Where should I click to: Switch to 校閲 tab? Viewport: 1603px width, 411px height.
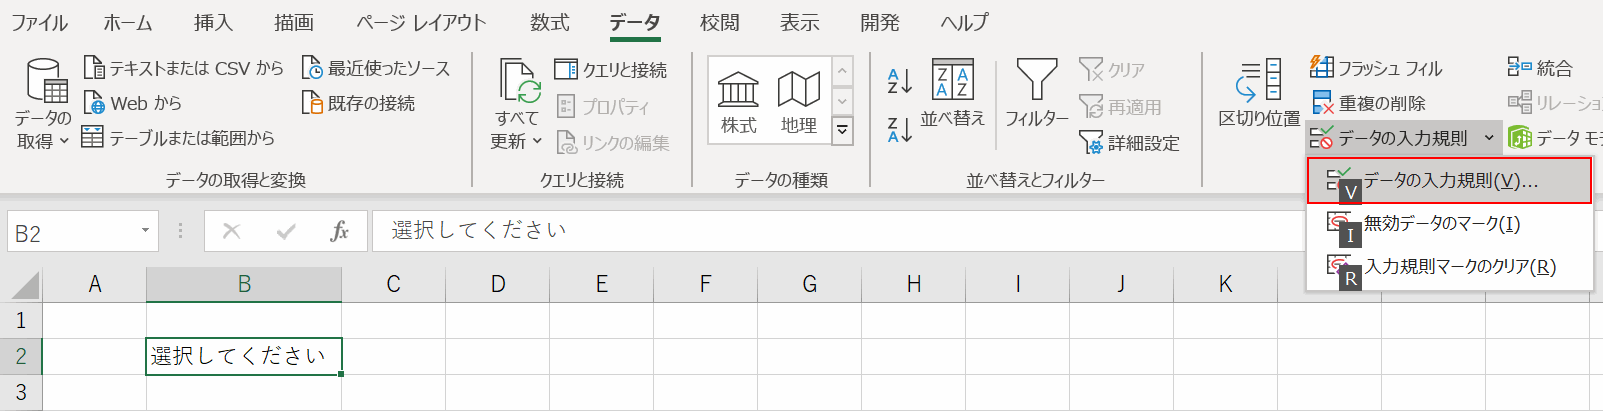click(719, 22)
